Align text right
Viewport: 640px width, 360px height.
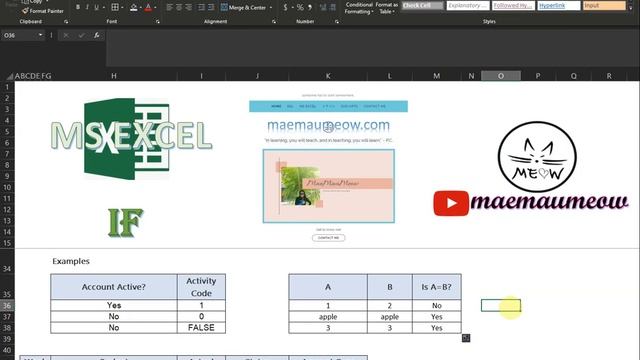pyautogui.click(x=189, y=7)
